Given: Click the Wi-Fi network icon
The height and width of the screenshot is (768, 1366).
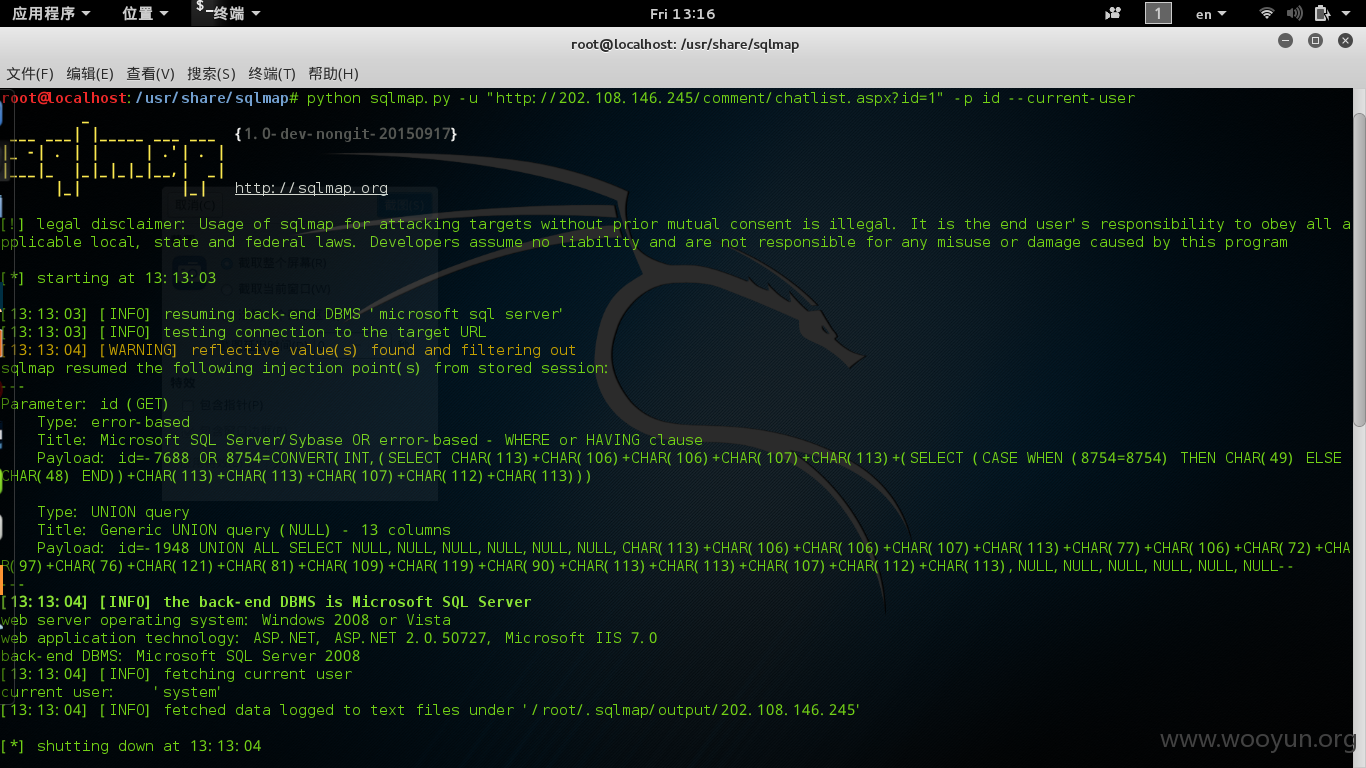Looking at the screenshot, I should (1267, 13).
